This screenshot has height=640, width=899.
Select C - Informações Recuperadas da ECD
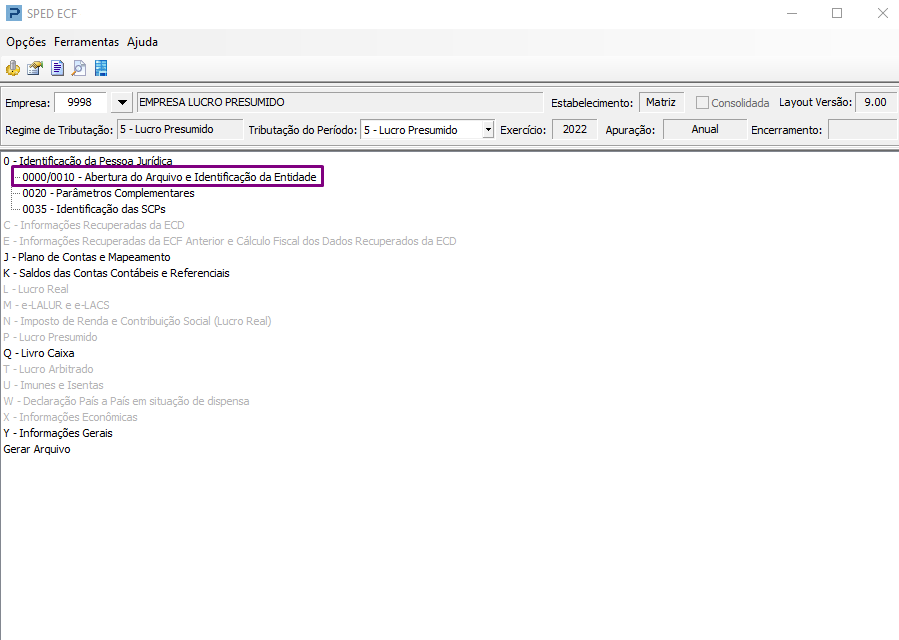tap(94, 225)
